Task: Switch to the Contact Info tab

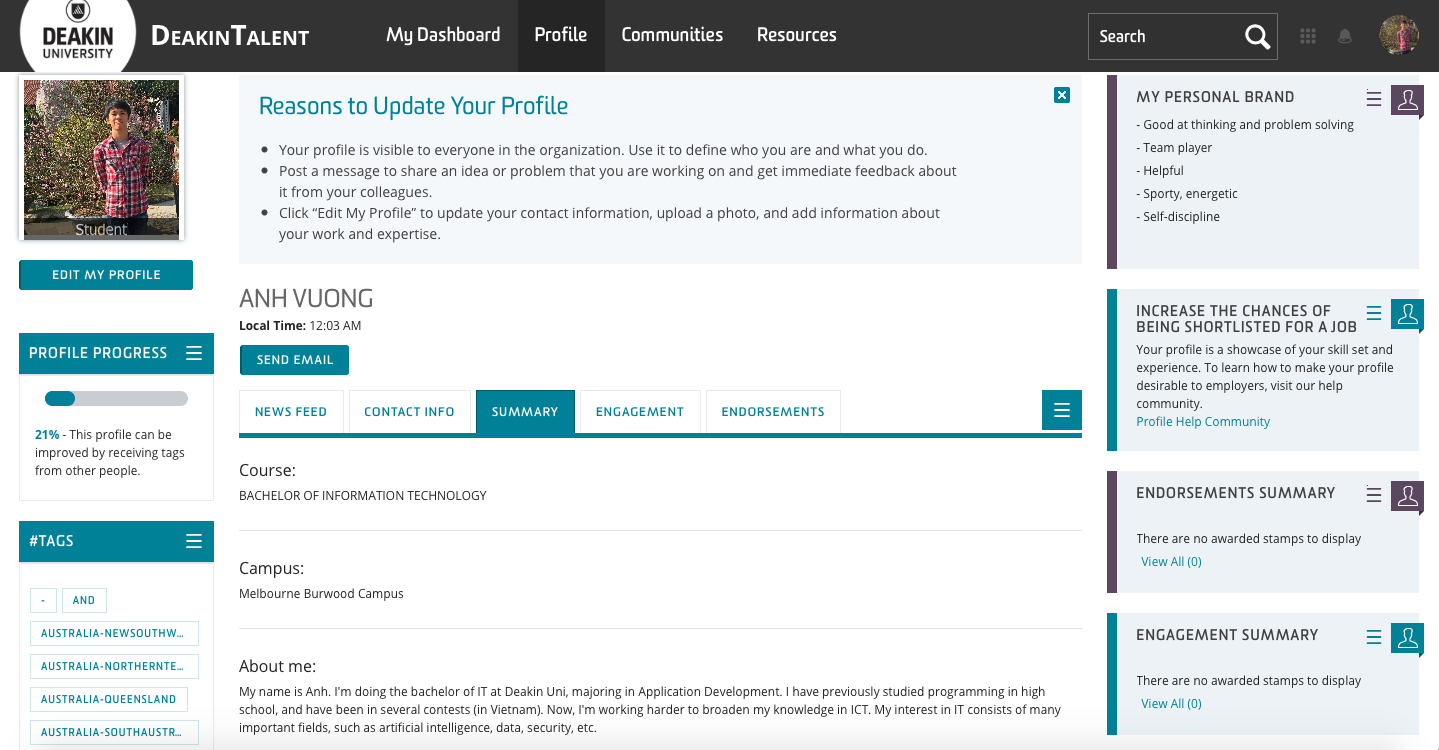Action: pos(409,411)
